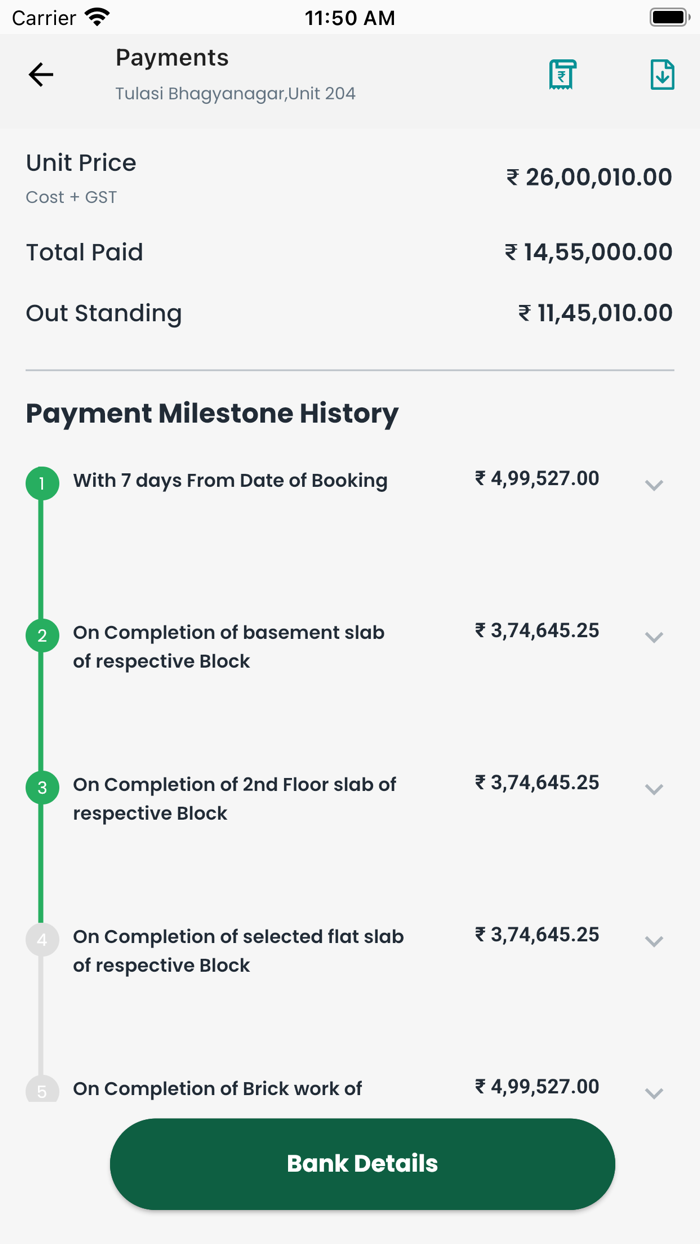Screen dimensions: 700x1244
Task: Tap the grey step 4 circle
Action: (x=42, y=940)
